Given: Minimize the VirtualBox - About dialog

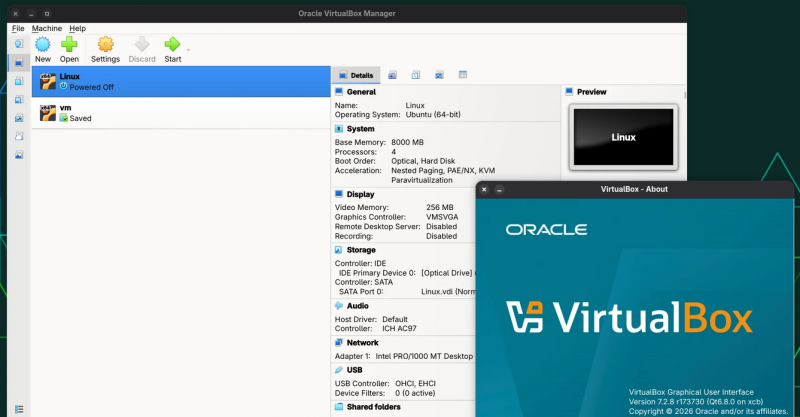Looking at the screenshot, I should pos(499,189).
